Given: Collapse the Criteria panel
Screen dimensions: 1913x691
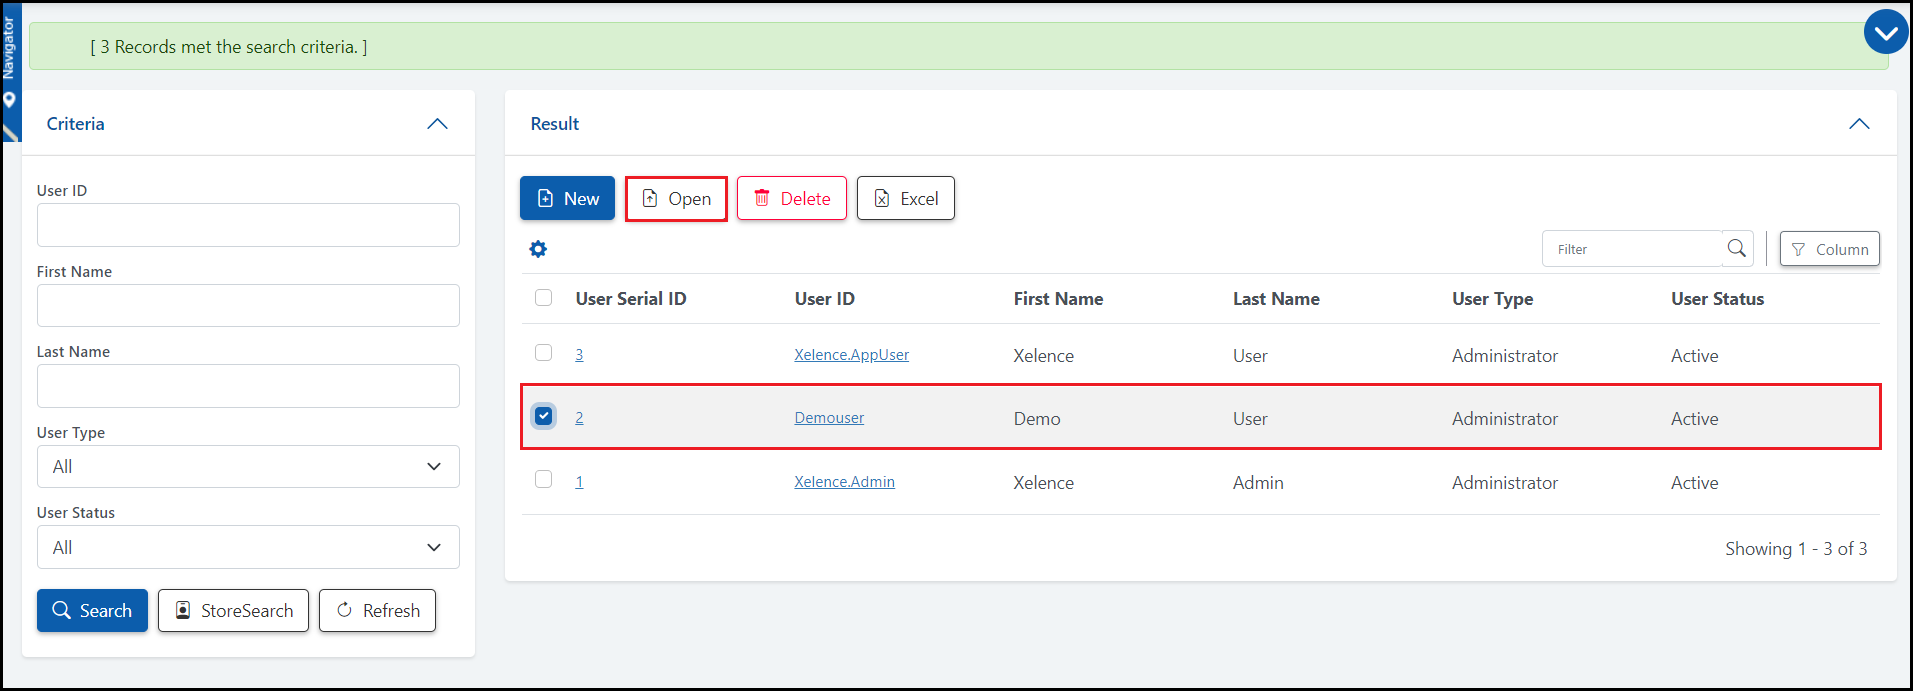Looking at the screenshot, I should coord(437,124).
